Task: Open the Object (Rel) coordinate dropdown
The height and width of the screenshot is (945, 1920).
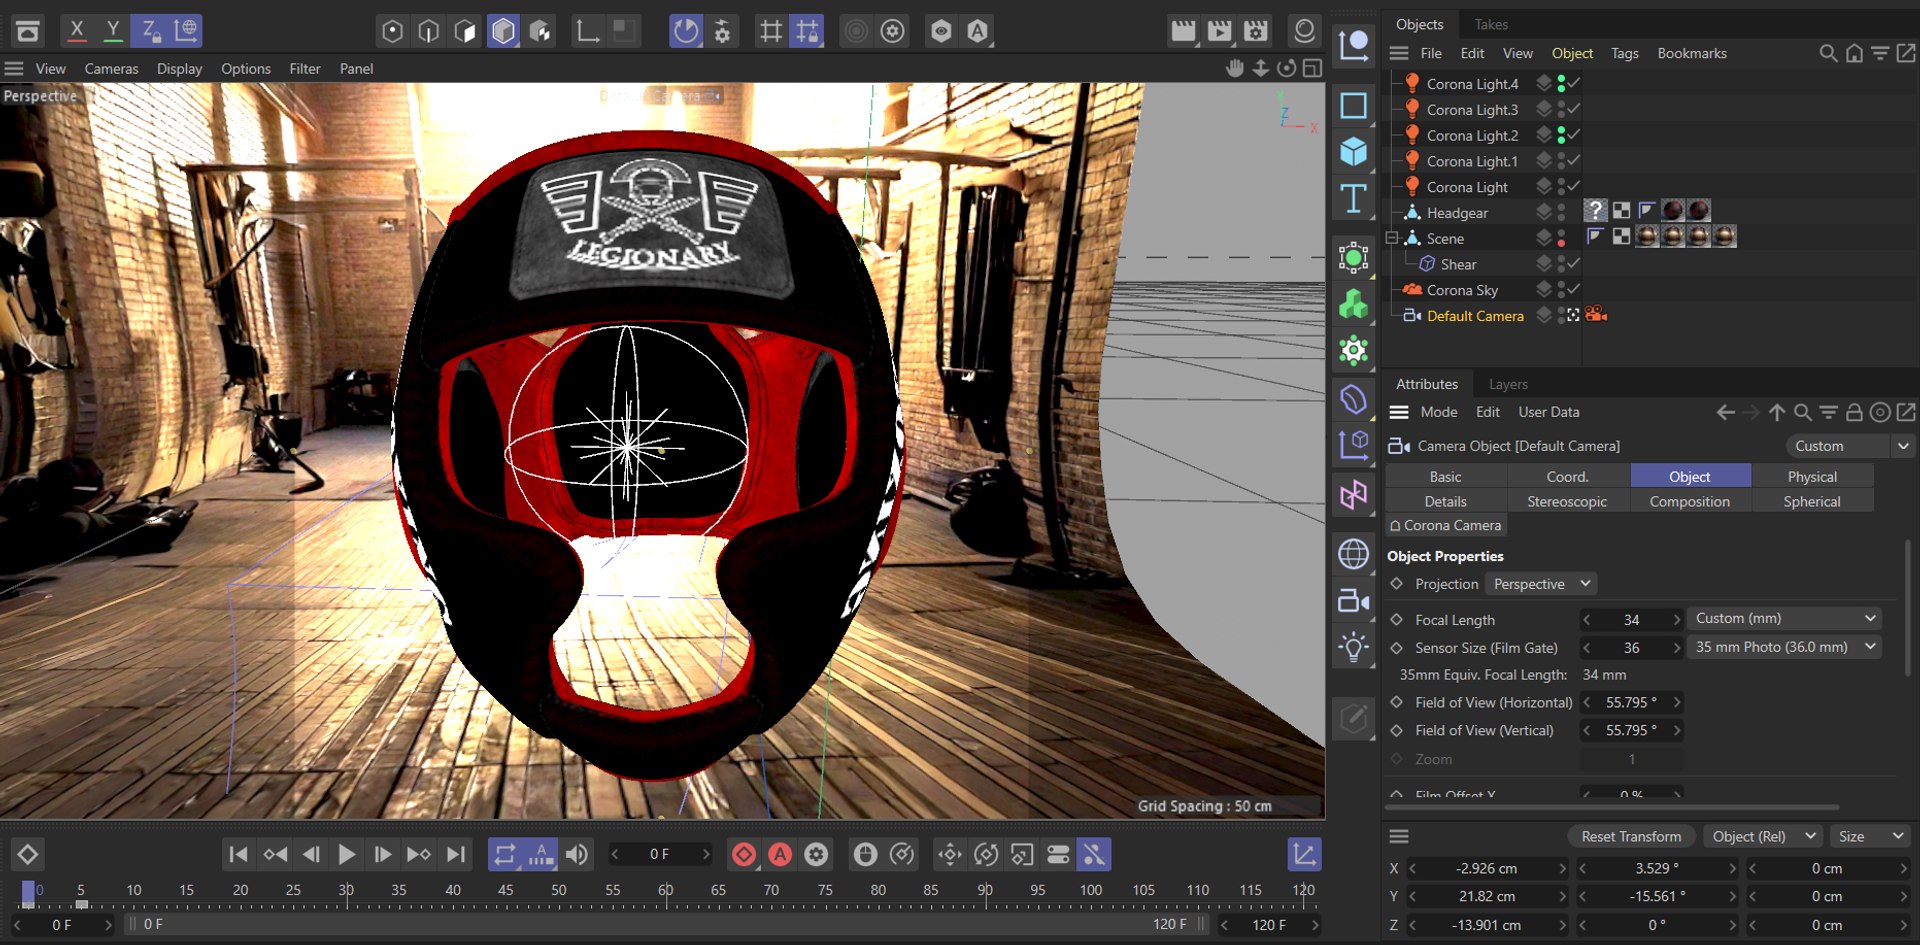Action: [x=1763, y=836]
